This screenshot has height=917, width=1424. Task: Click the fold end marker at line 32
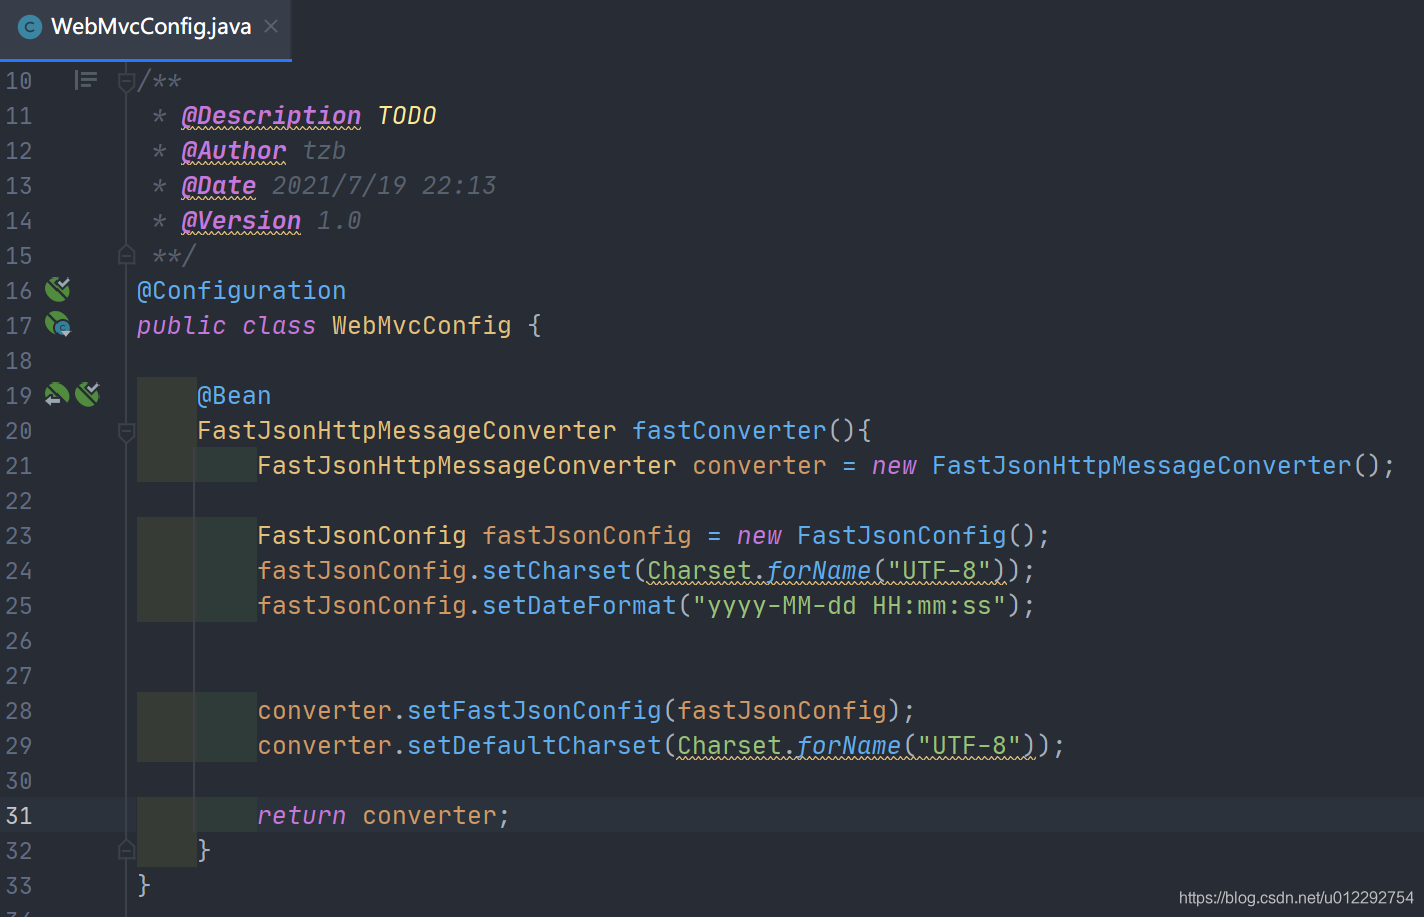tap(126, 850)
